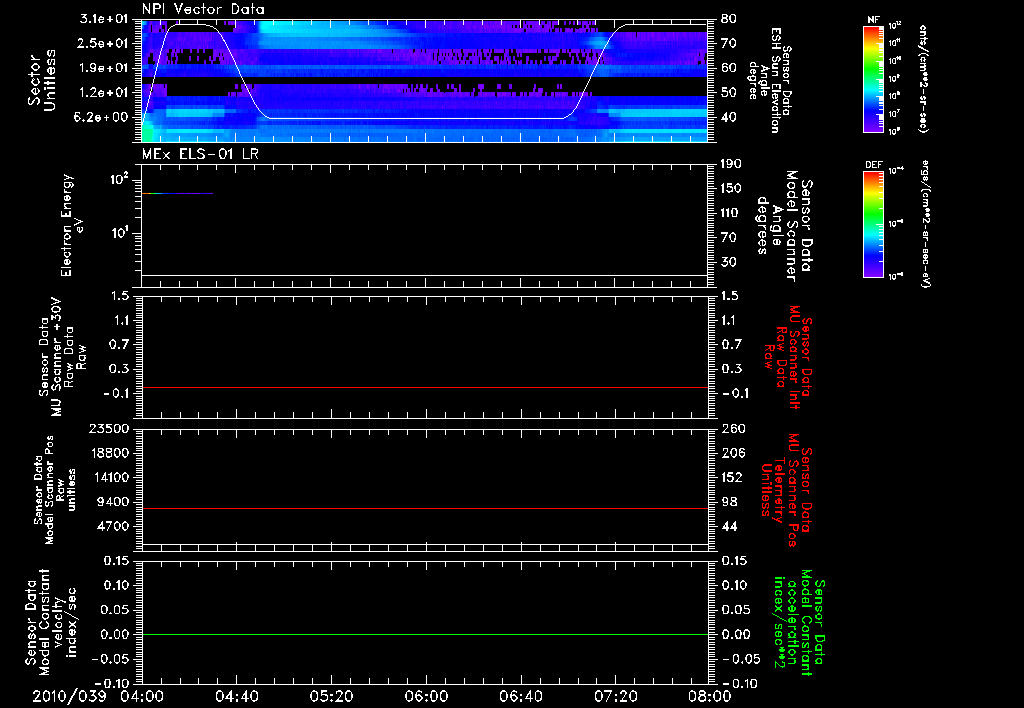
Task: Select the "MU Scanner +30V Raw Data" axis title
Action: tap(63, 356)
